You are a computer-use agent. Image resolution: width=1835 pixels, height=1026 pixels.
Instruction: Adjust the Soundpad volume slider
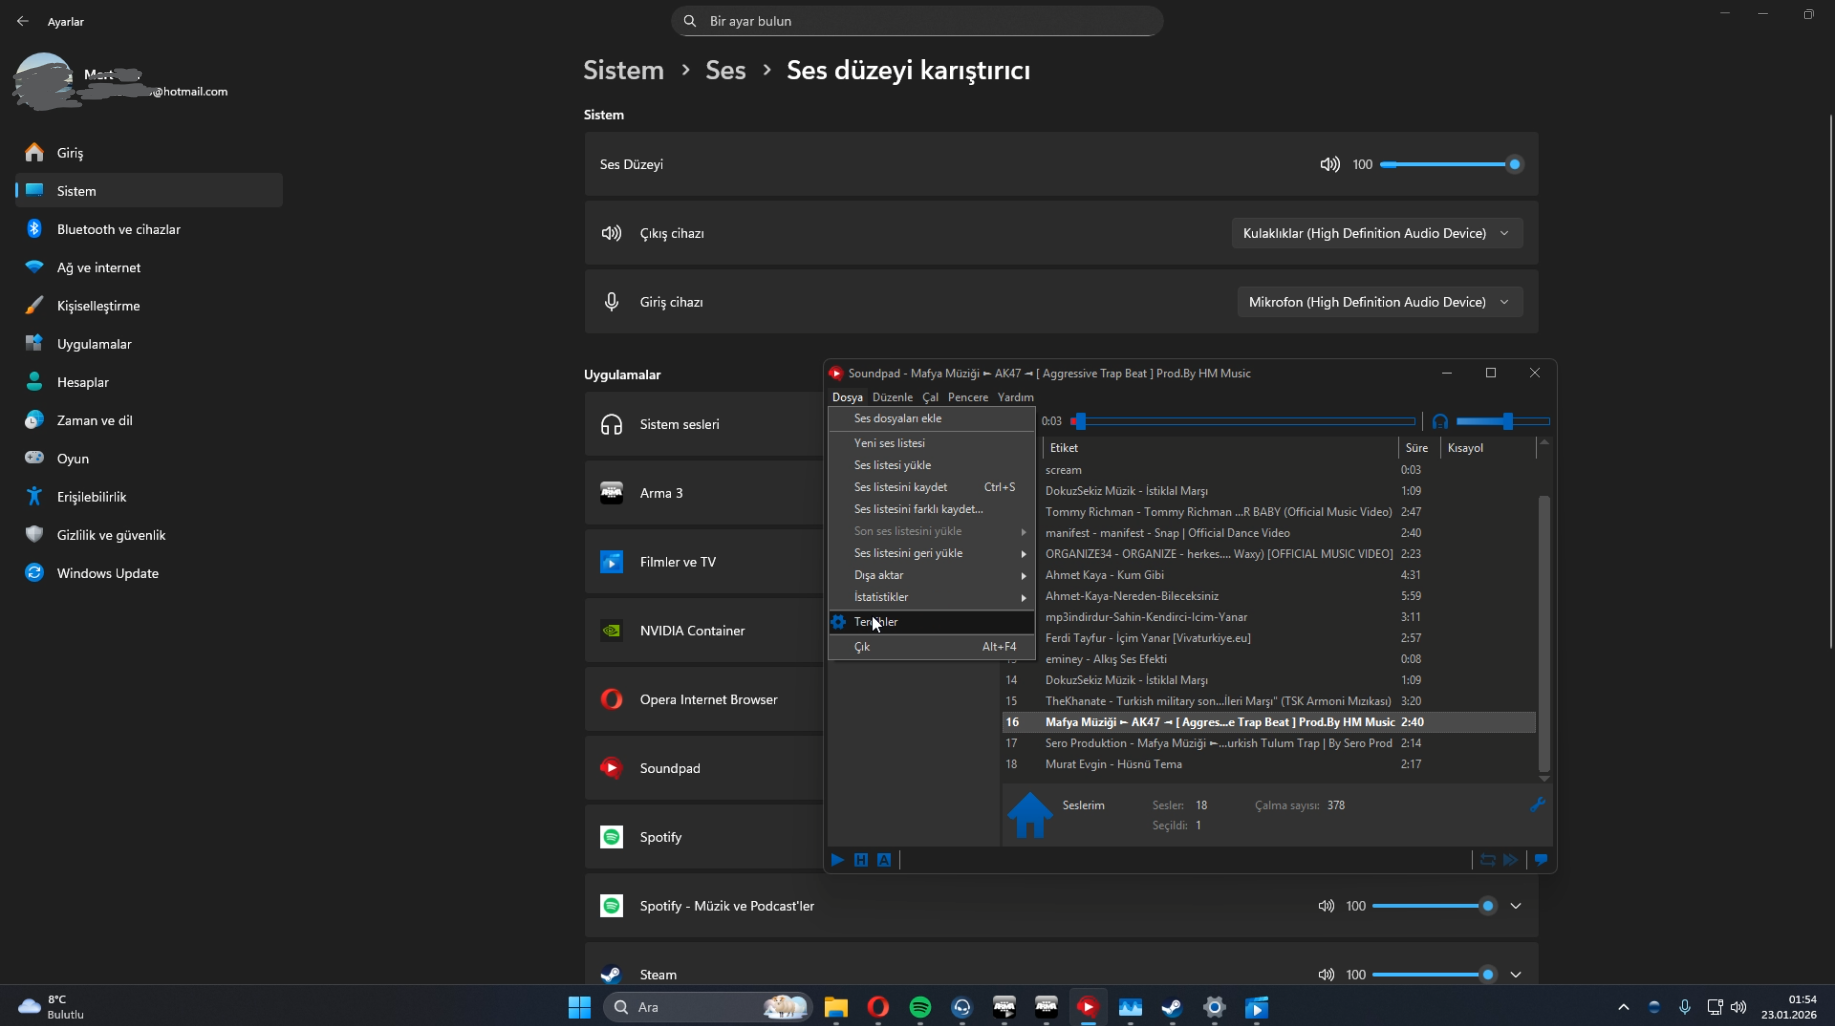[x=1502, y=421]
